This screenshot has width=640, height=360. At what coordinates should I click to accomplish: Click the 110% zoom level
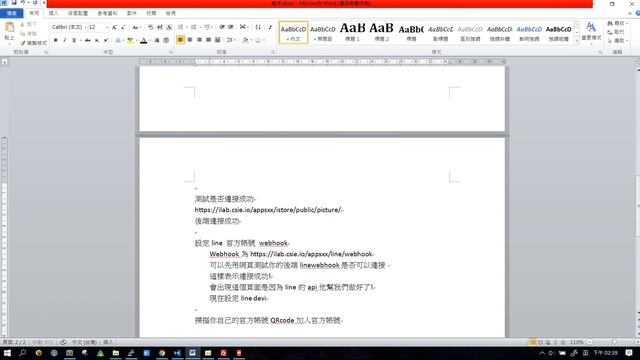pos(577,342)
